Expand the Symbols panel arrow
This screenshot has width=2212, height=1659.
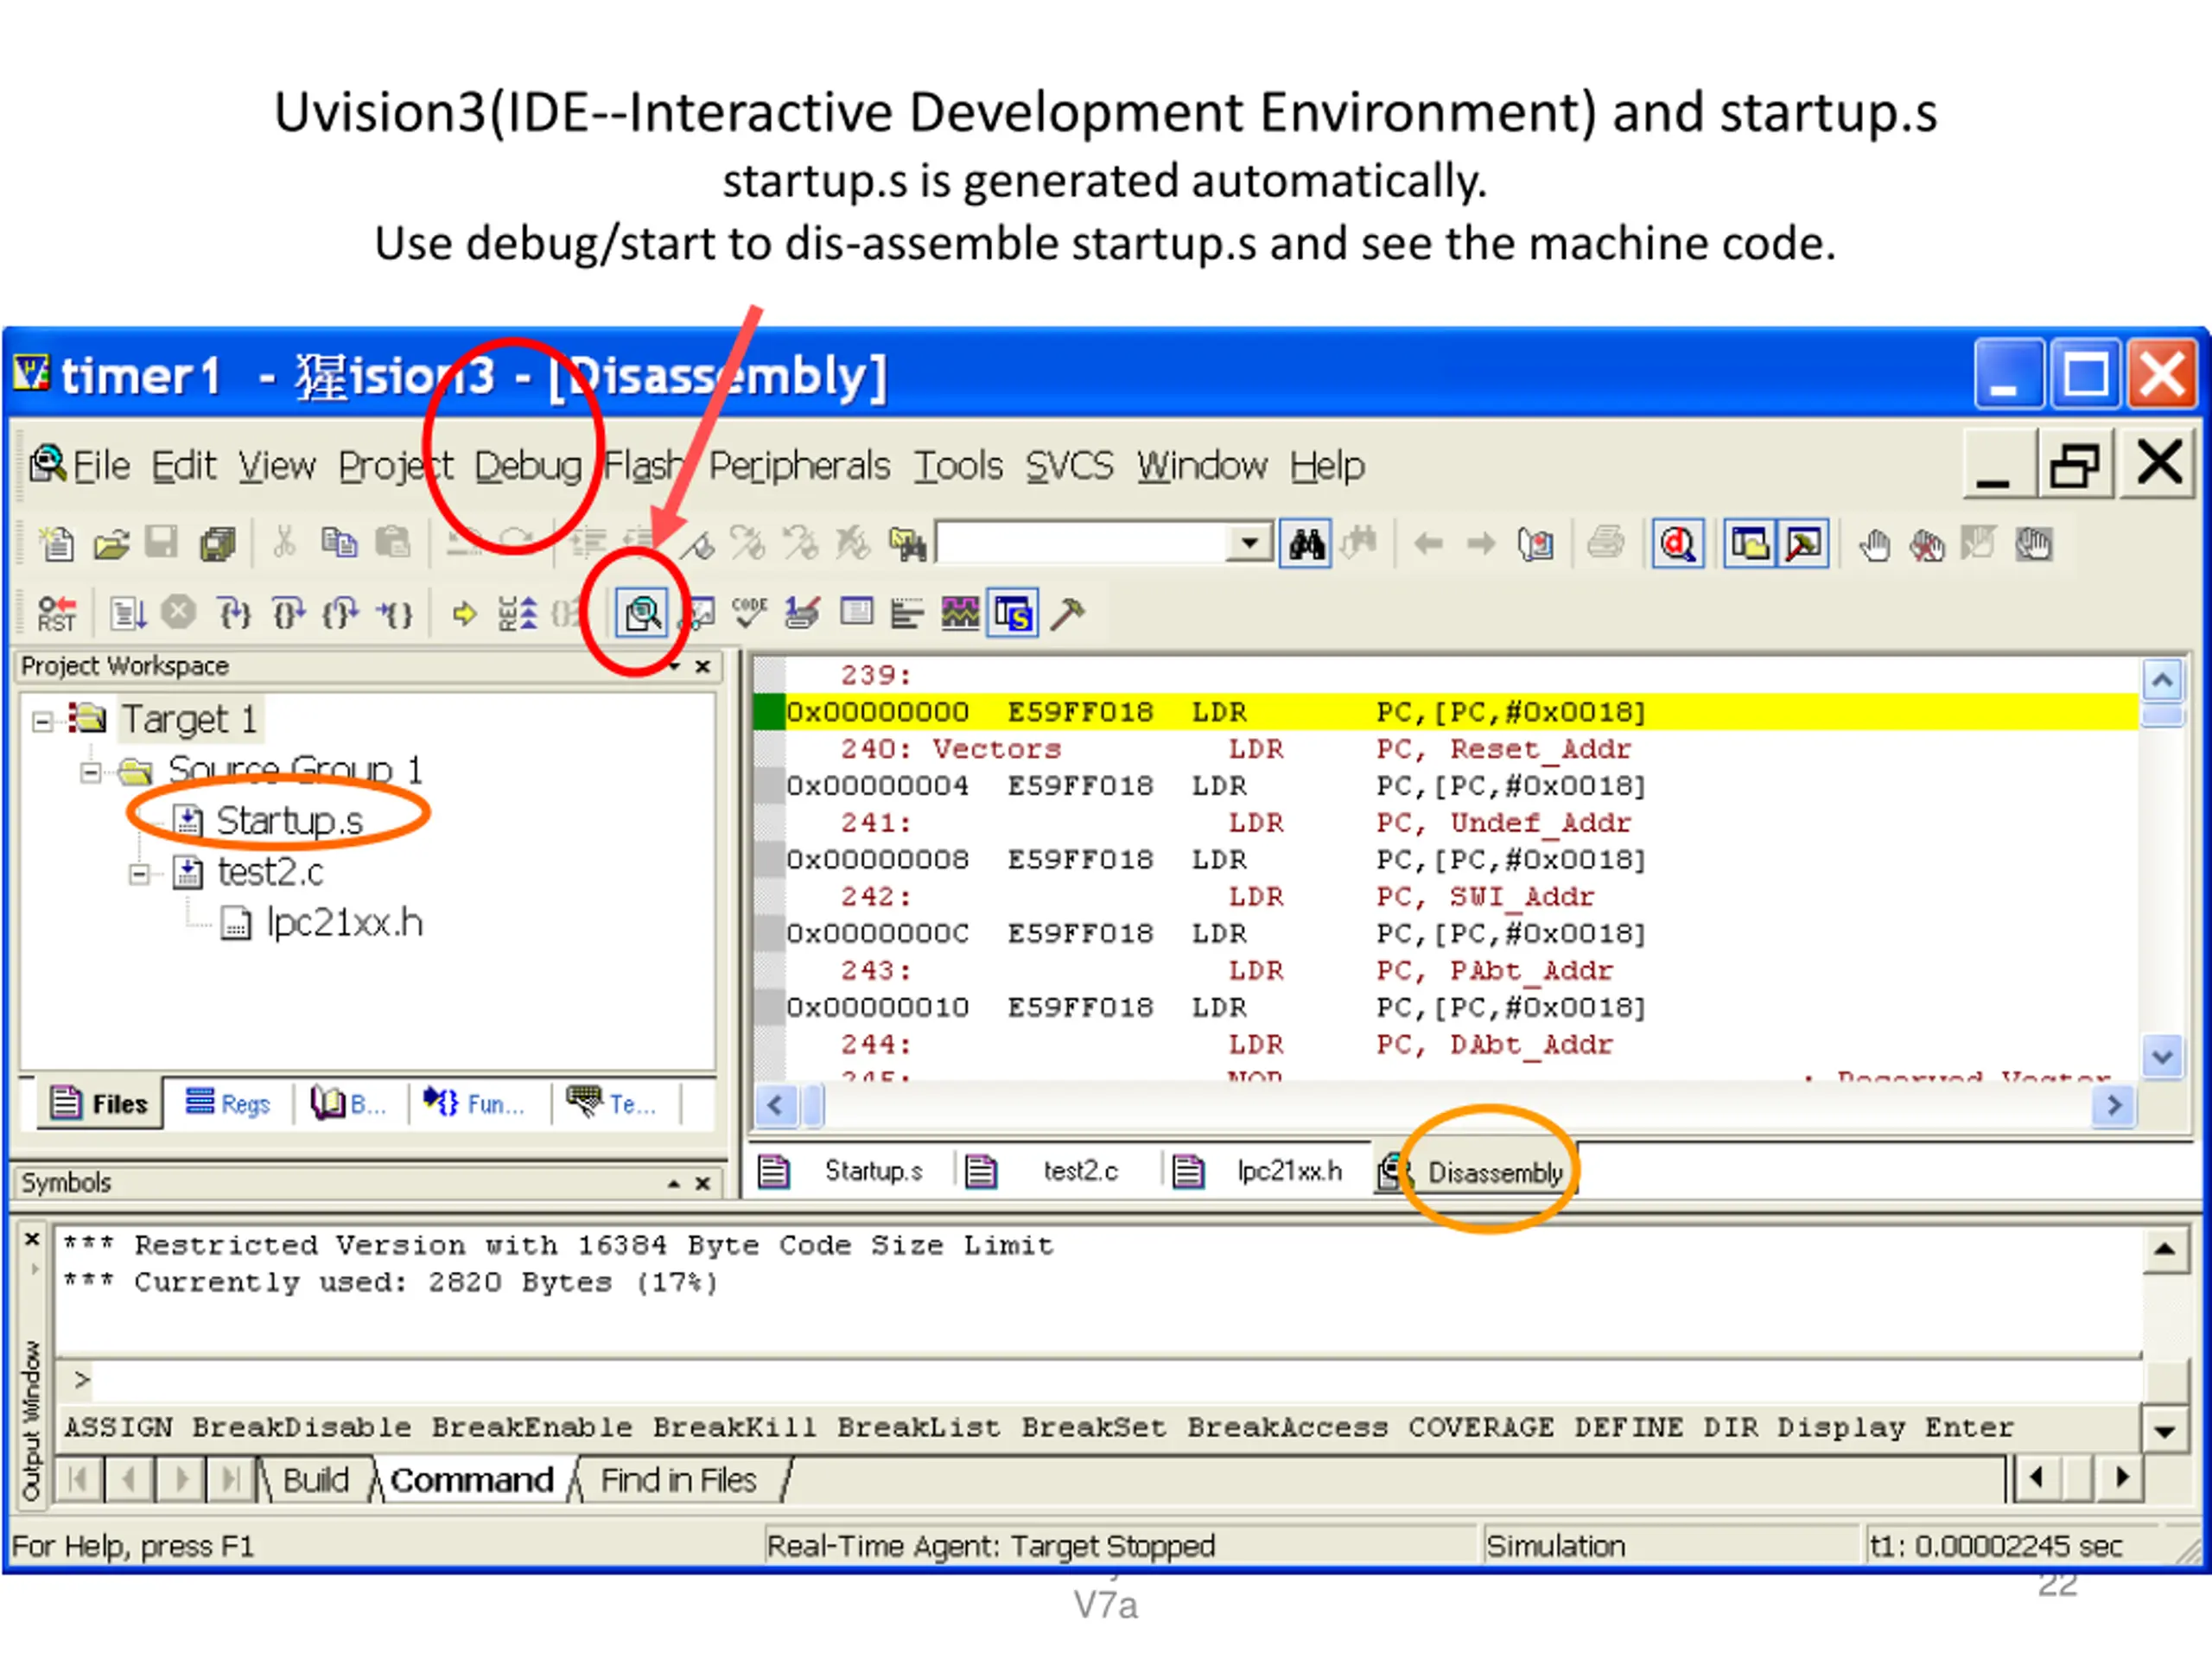click(x=674, y=1183)
